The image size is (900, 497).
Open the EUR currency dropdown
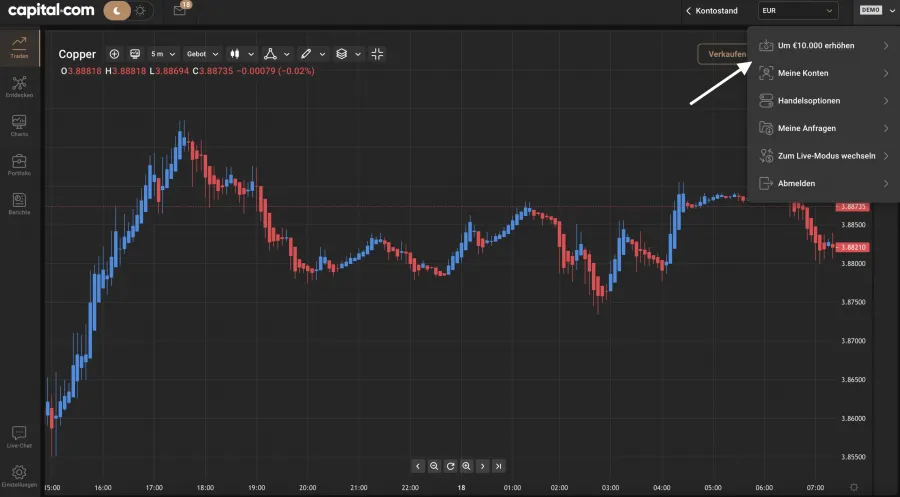pos(797,11)
